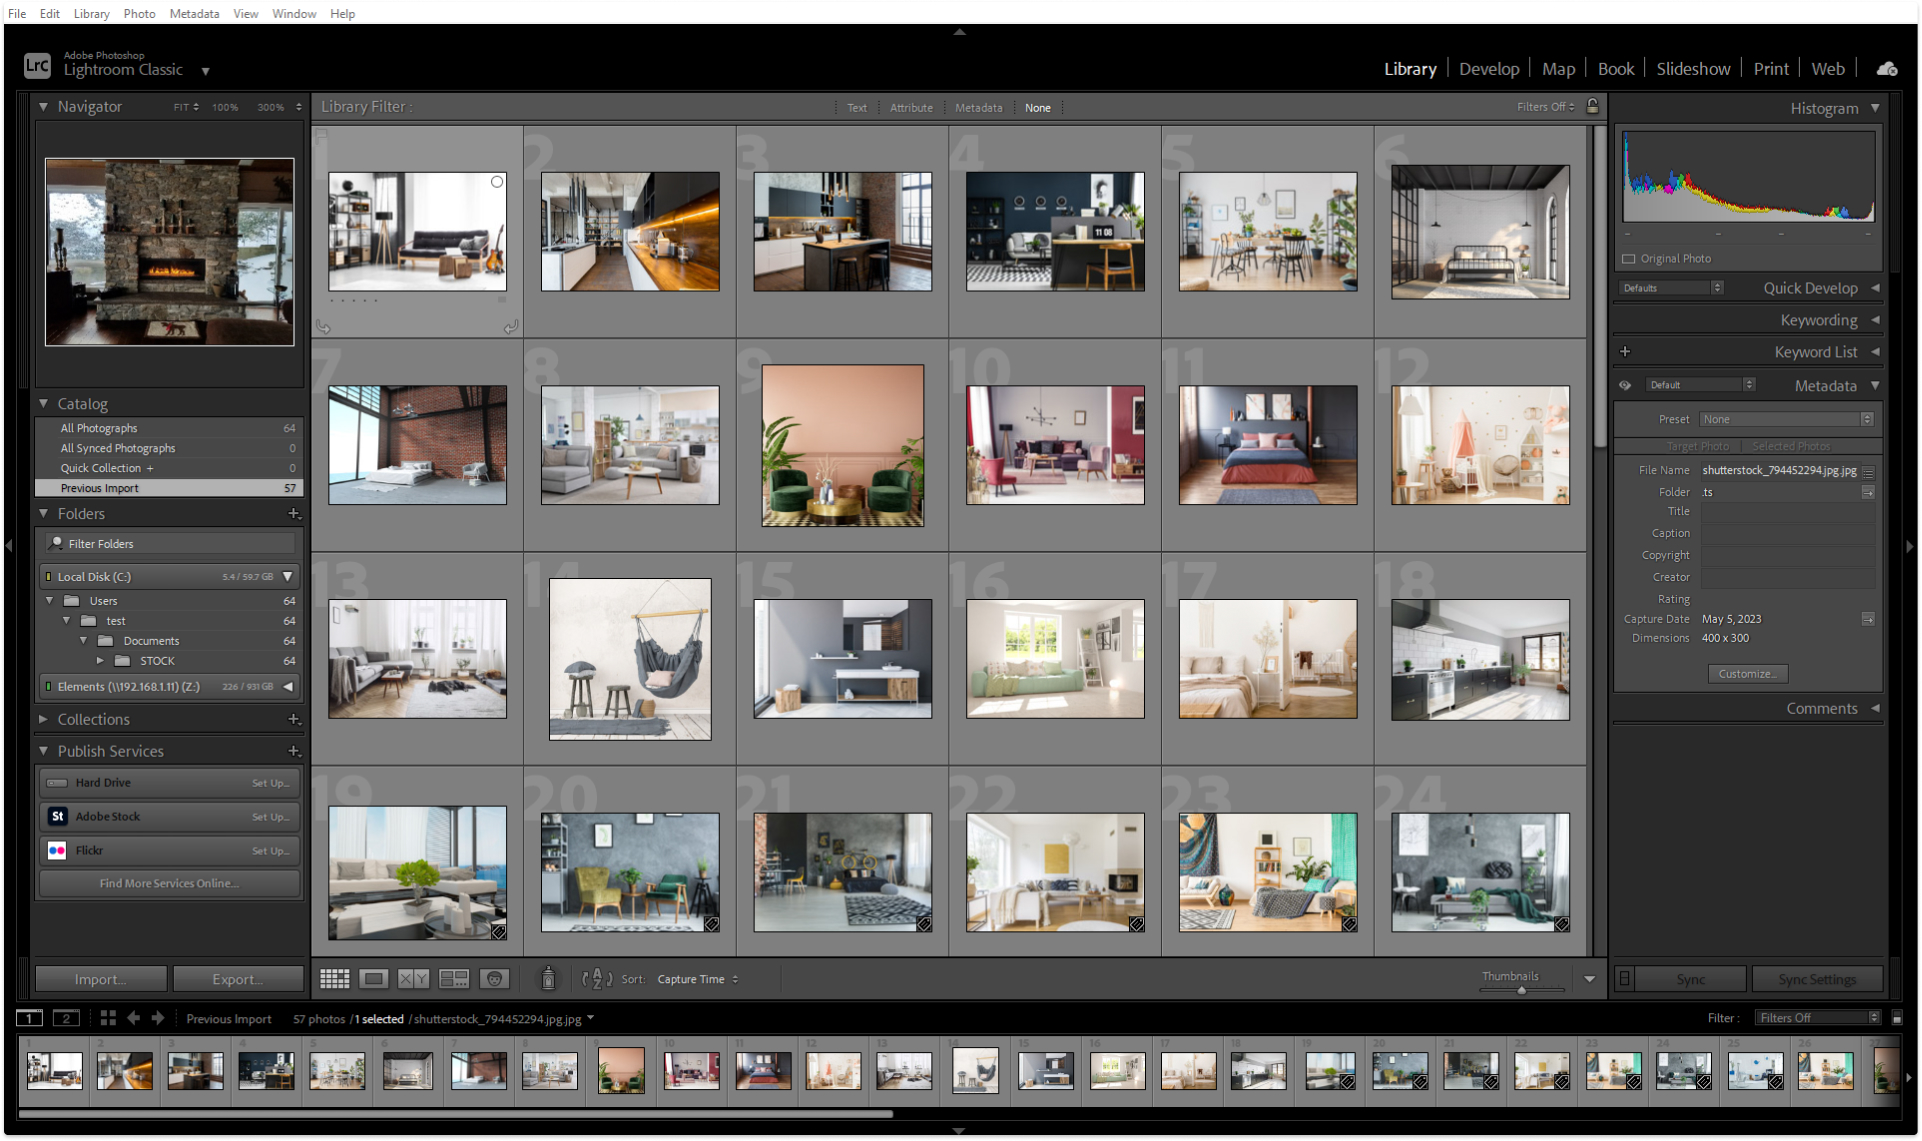The height and width of the screenshot is (1141, 1922).
Task: Open the Metadata menu
Action: pos(194,13)
